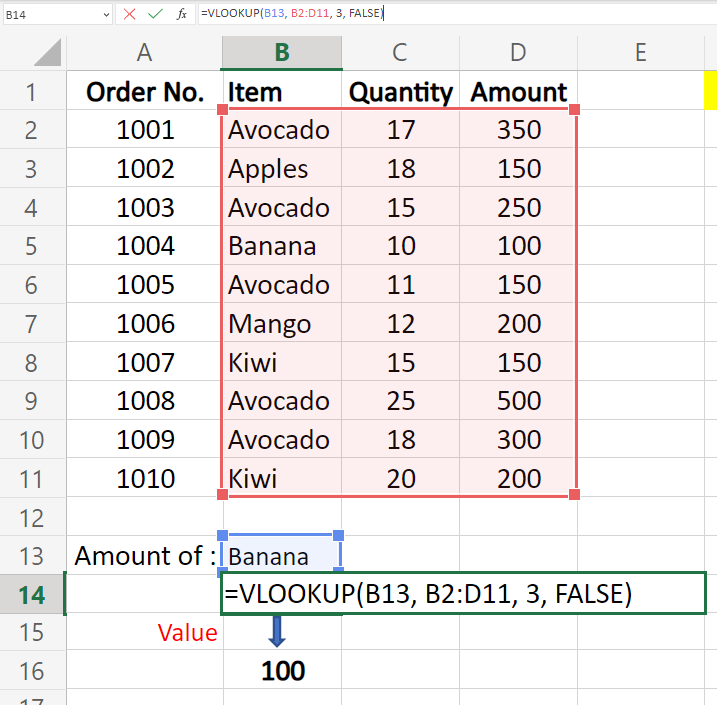Select column E header
Screen dimensions: 717x705
[x=640, y=53]
